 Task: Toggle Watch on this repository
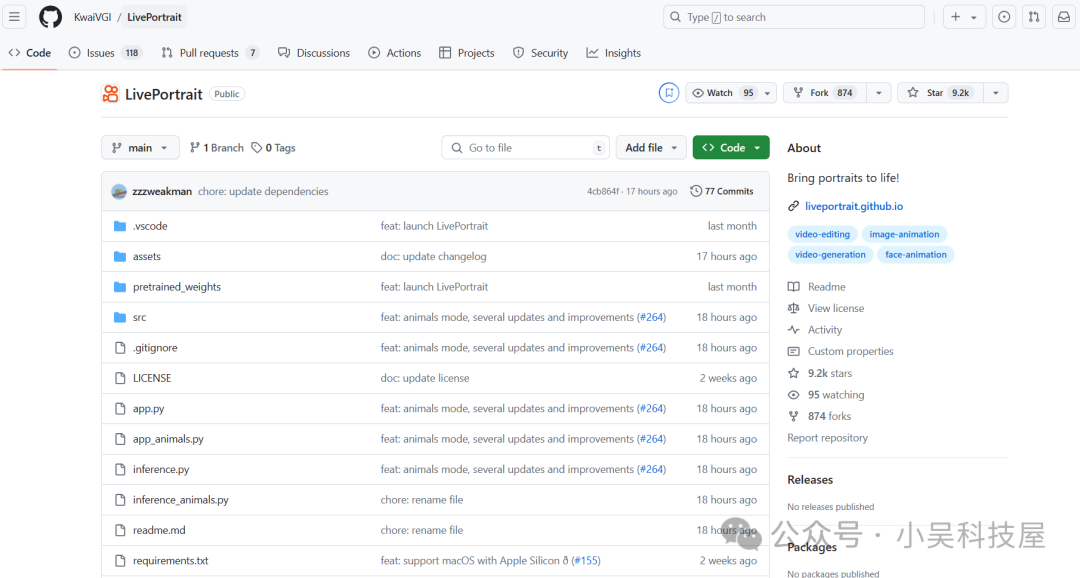click(722, 93)
